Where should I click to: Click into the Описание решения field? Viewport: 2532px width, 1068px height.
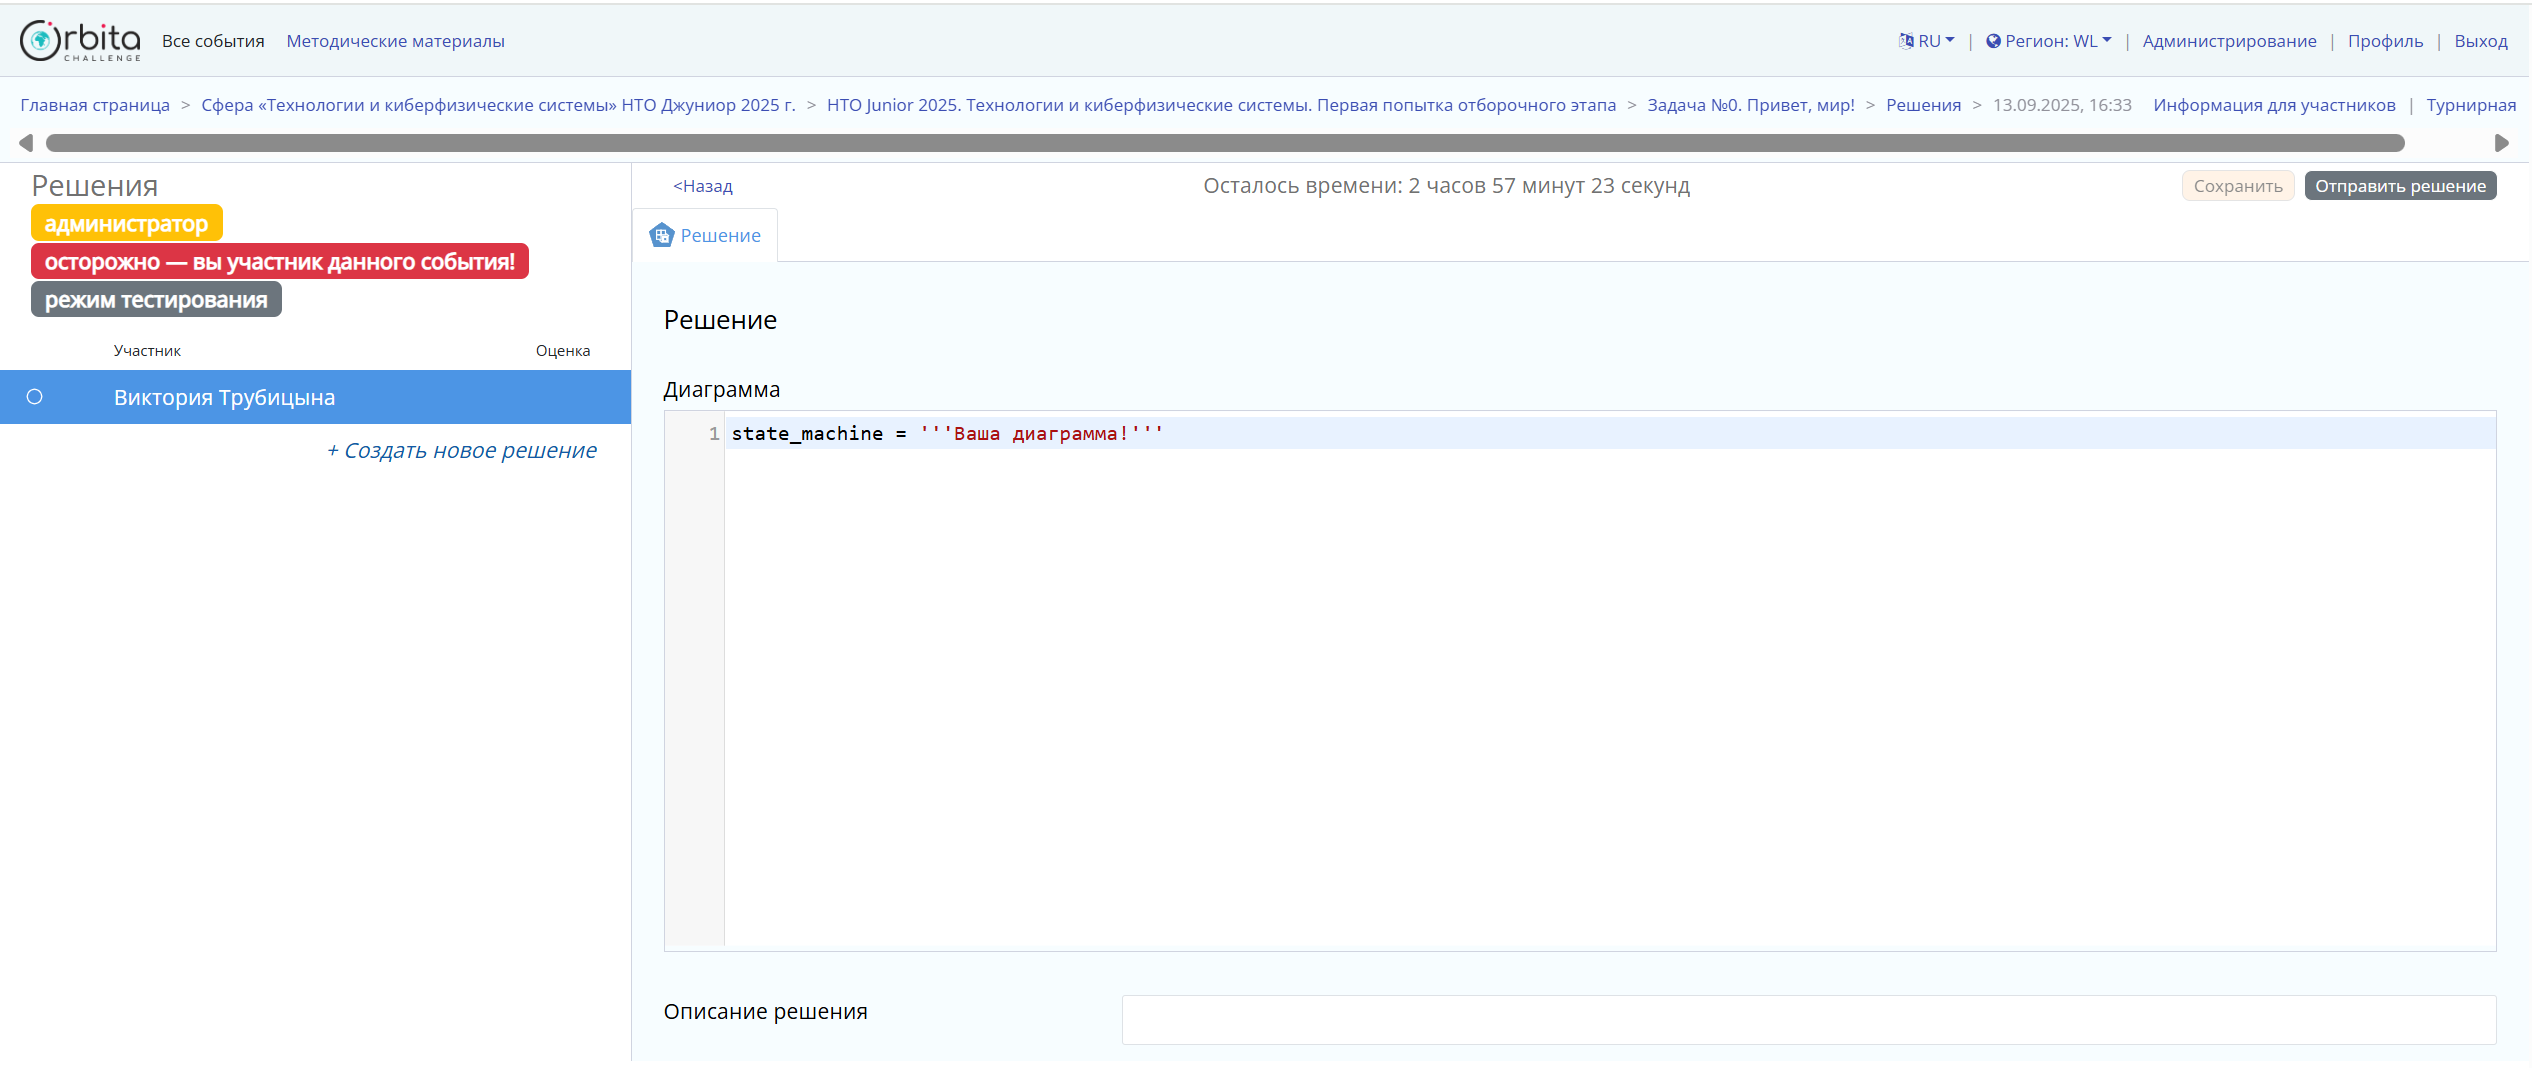tap(1808, 1019)
